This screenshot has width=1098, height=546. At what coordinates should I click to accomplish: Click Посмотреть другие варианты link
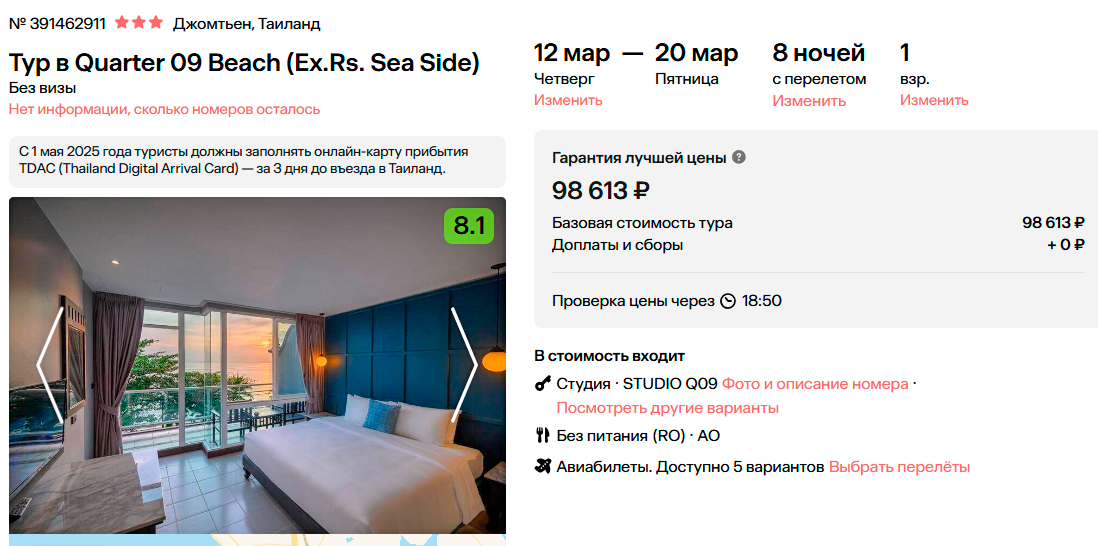click(x=667, y=408)
